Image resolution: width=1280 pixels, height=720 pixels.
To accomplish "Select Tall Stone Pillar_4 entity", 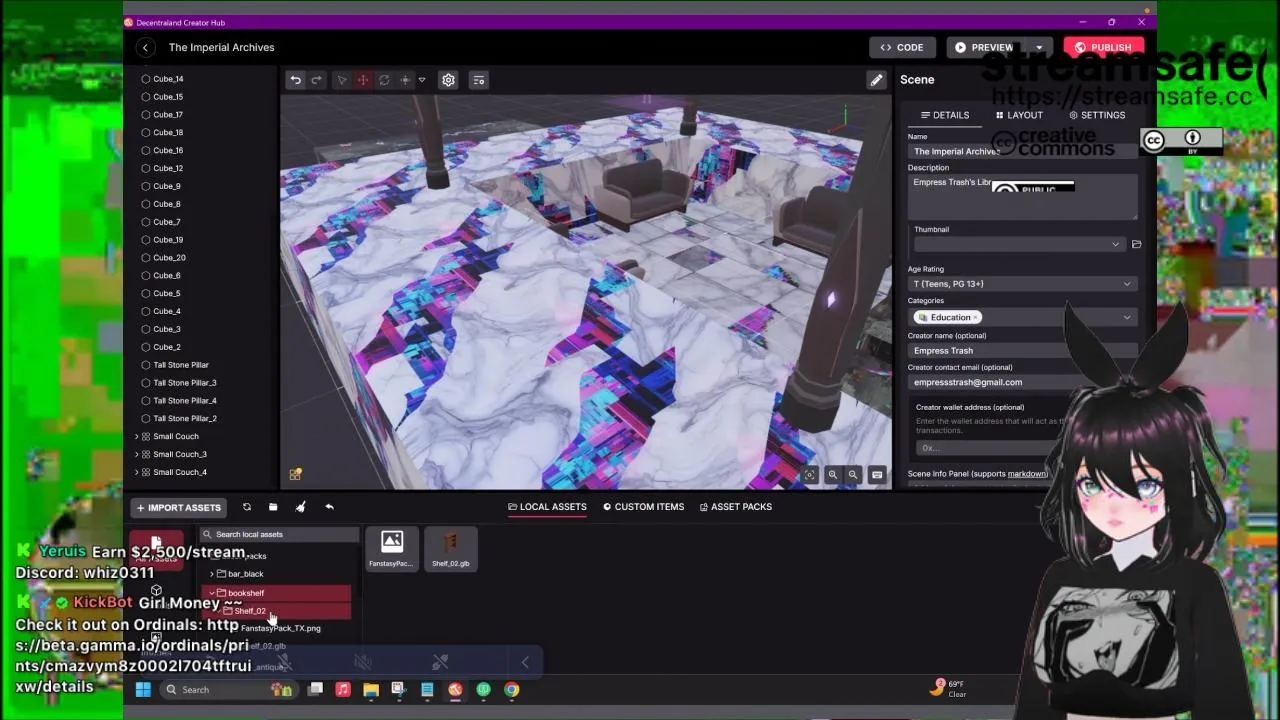I will [185, 401].
